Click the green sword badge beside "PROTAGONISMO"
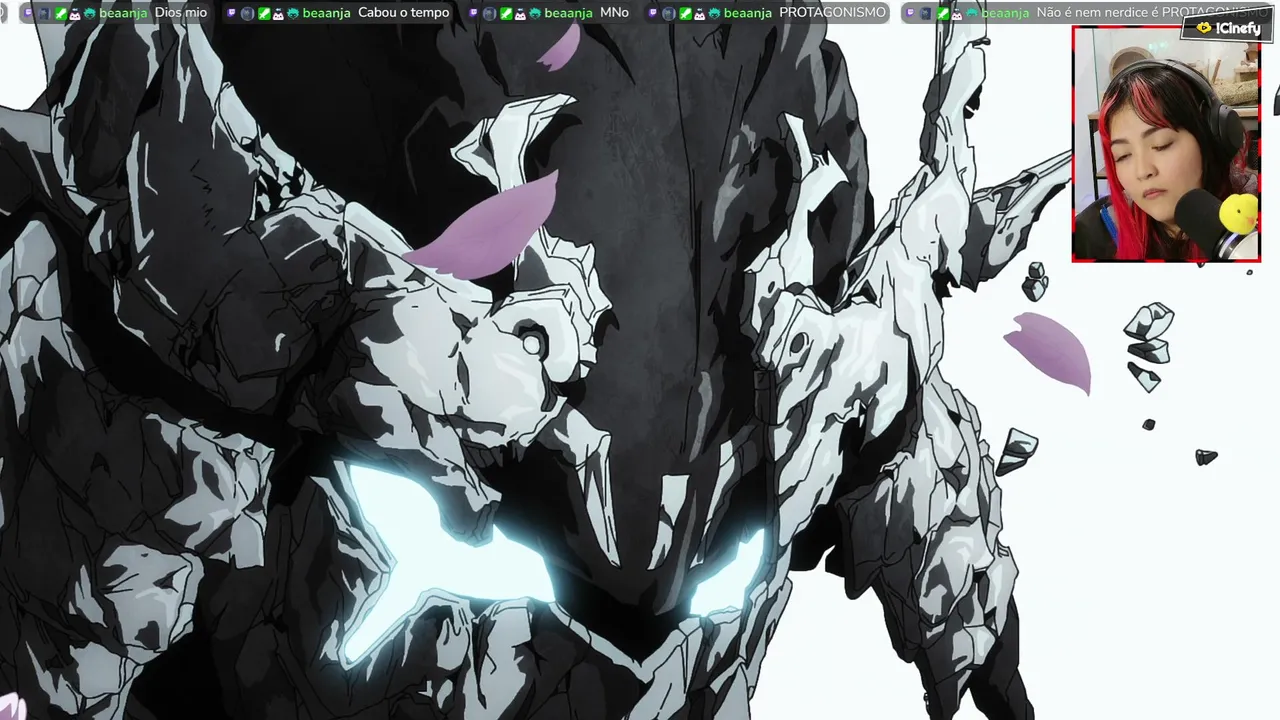The height and width of the screenshot is (720, 1280). 685,13
